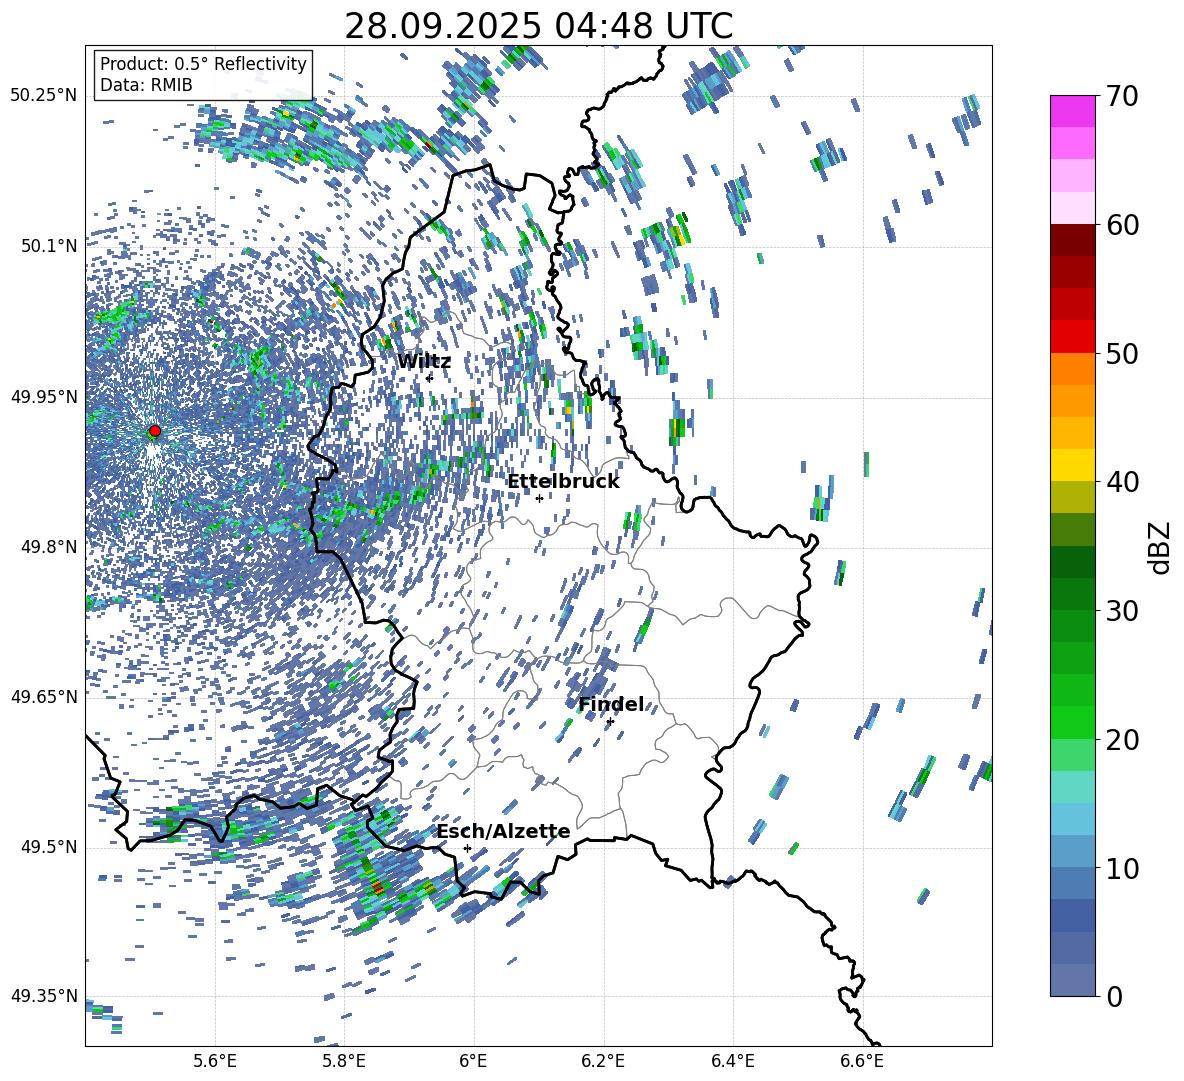
Task: Click the 50.1°N latitude label
Action: tap(48, 246)
